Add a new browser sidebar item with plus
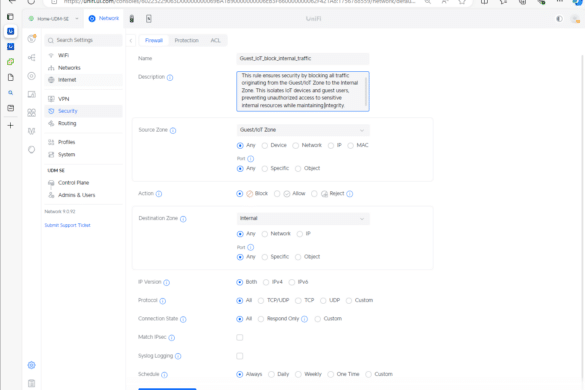Viewport: 585px width, 390px height. coord(10,125)
